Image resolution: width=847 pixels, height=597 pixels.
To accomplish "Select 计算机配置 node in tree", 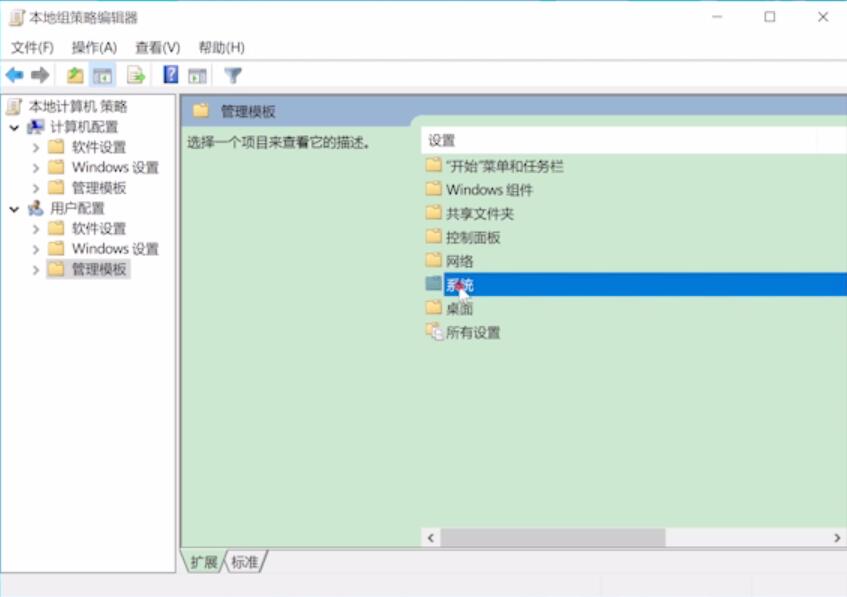I will pos(84,127).
